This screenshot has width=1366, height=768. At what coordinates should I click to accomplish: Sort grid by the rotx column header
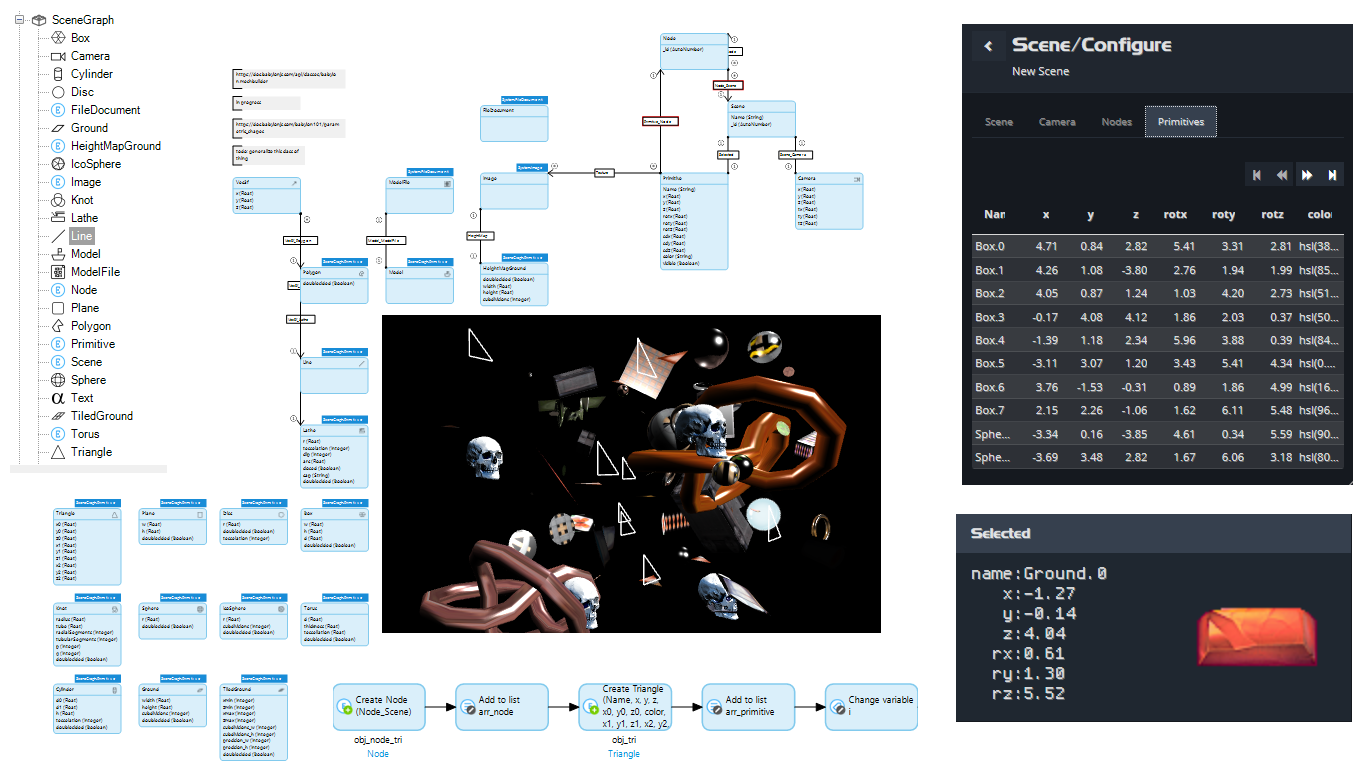[1175, 215]
